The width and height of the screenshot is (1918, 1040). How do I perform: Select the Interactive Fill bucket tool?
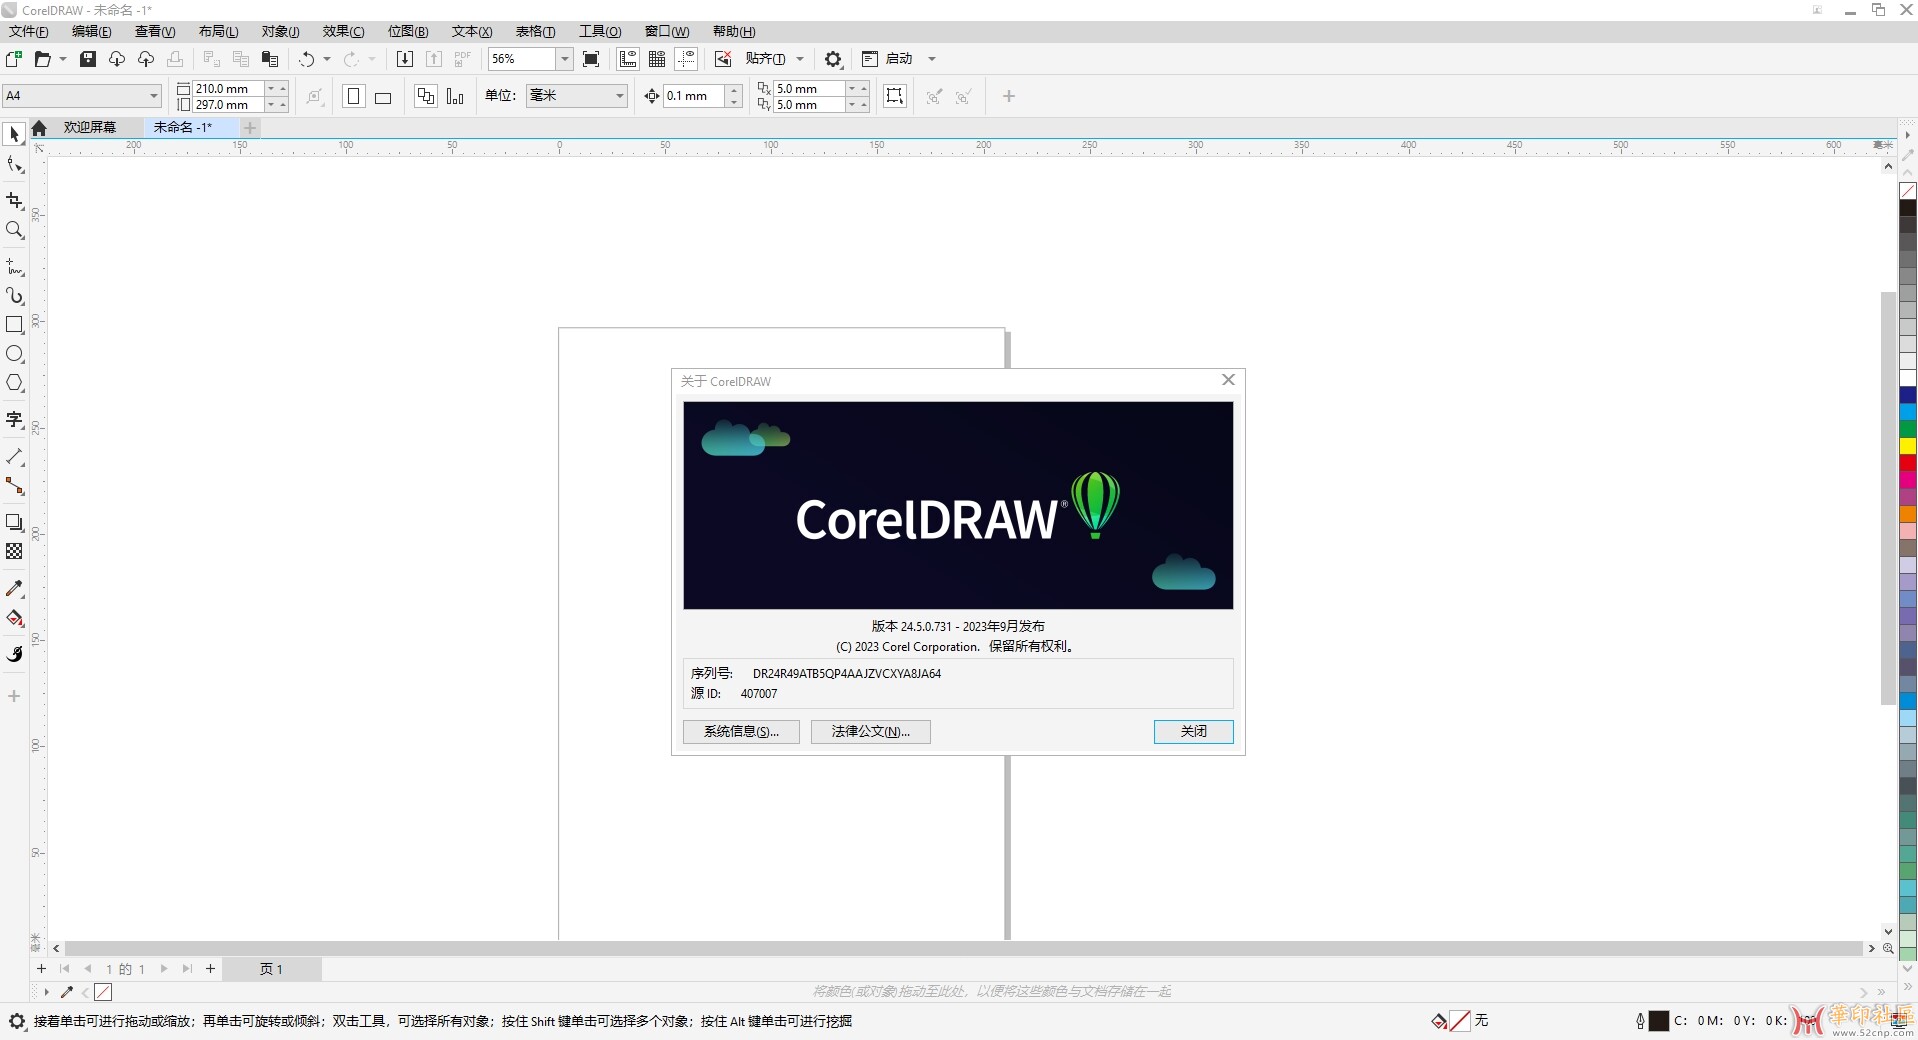point(14,618)
